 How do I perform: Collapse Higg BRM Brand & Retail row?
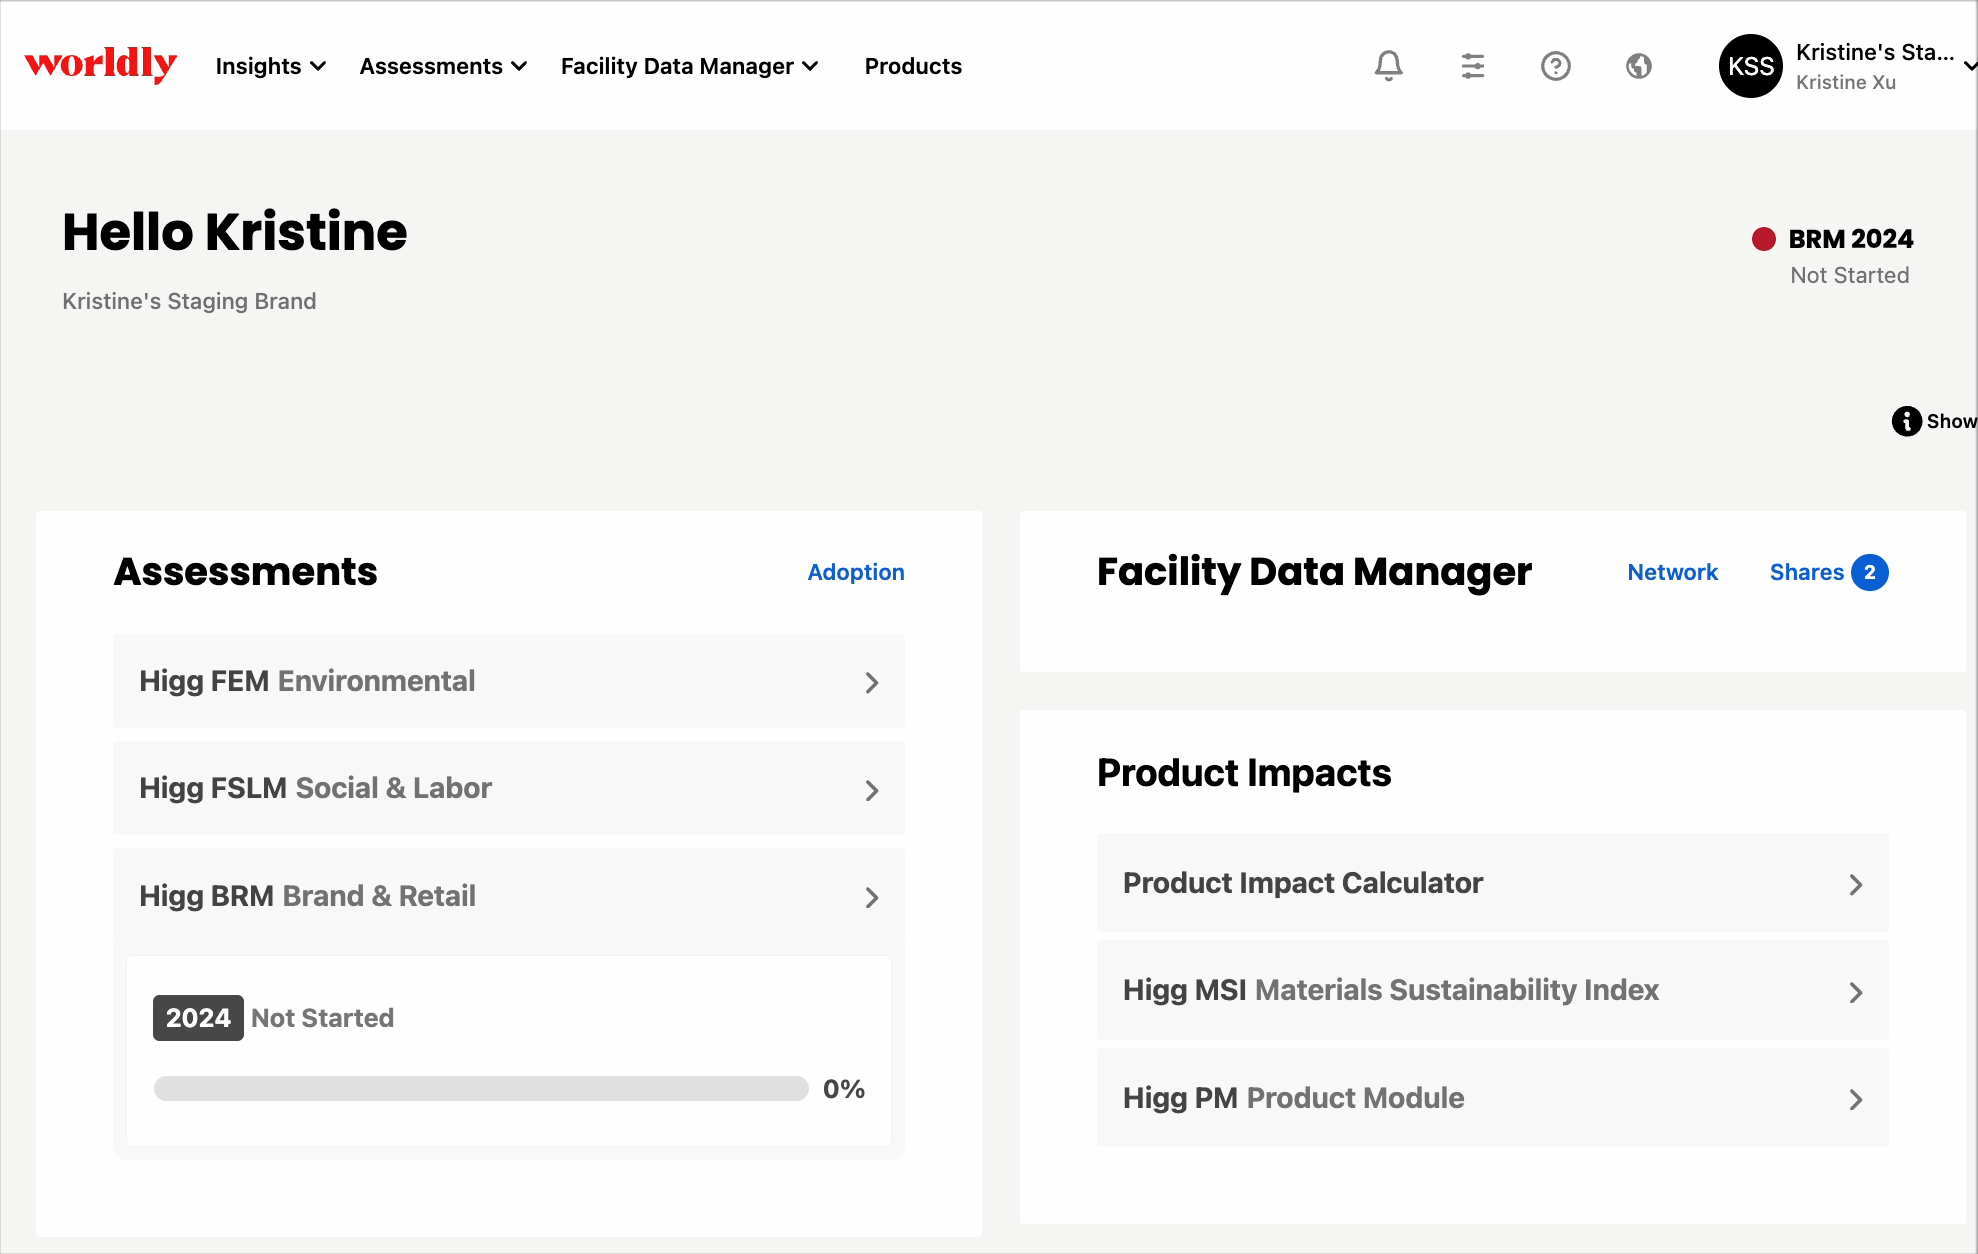coord(508,896)
